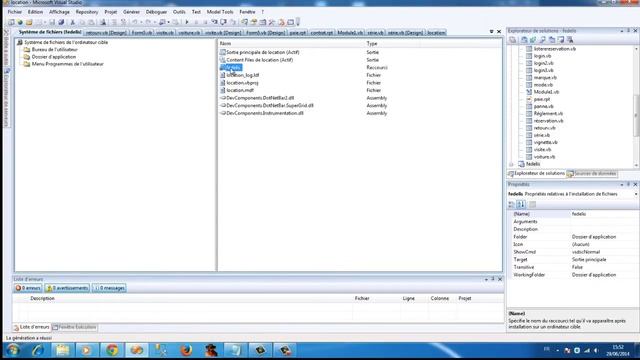Toggle auto-hide pin on Liste d'erreurs panel
The width and height of the screenshot is (640, 360).
tap(493, 279)
